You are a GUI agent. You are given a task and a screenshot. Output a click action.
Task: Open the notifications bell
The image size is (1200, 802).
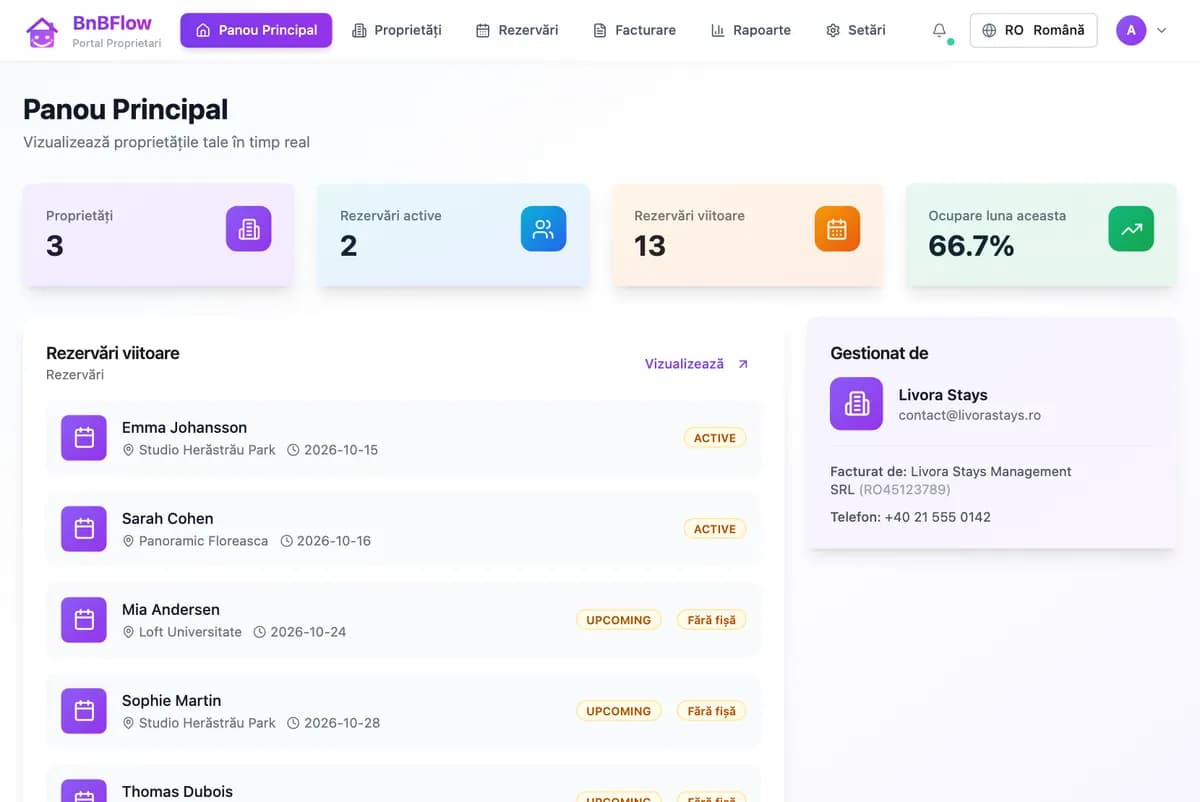click(939, 30)
